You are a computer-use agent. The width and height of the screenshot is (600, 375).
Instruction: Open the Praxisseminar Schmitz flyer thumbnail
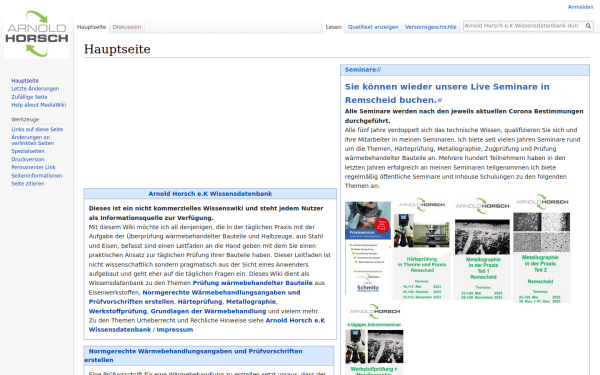(x=368, y=248)
